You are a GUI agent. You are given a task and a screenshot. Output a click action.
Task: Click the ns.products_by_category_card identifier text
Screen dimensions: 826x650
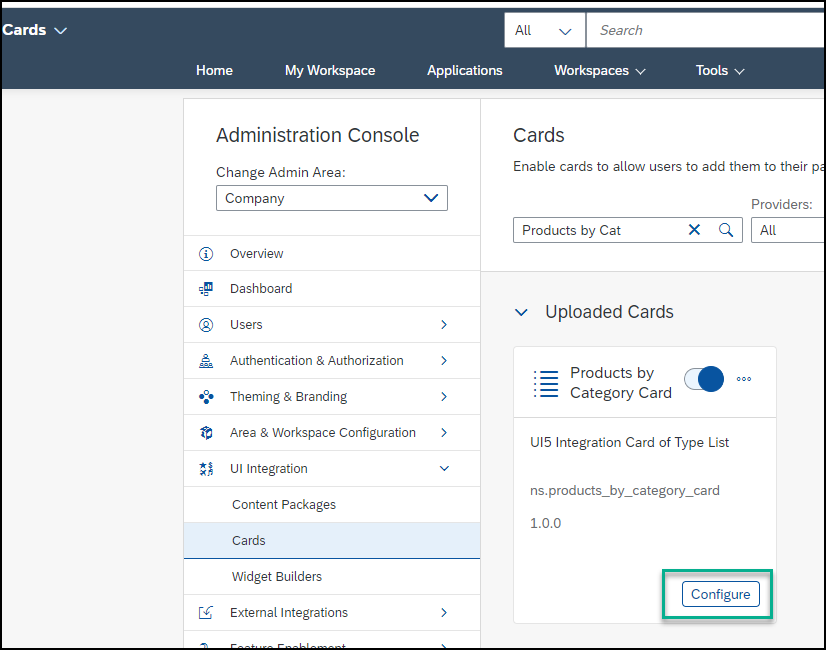(625, 491)
